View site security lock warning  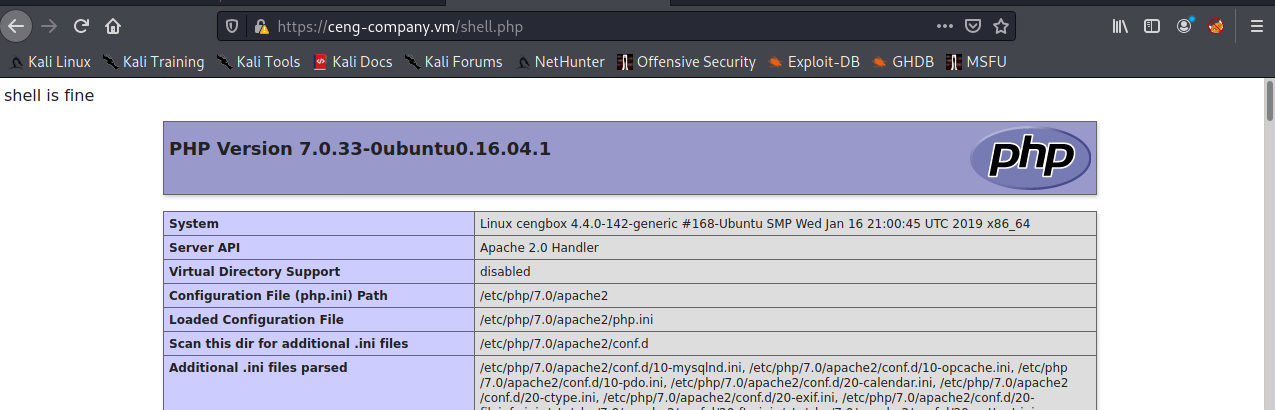(x=261, y=26)
